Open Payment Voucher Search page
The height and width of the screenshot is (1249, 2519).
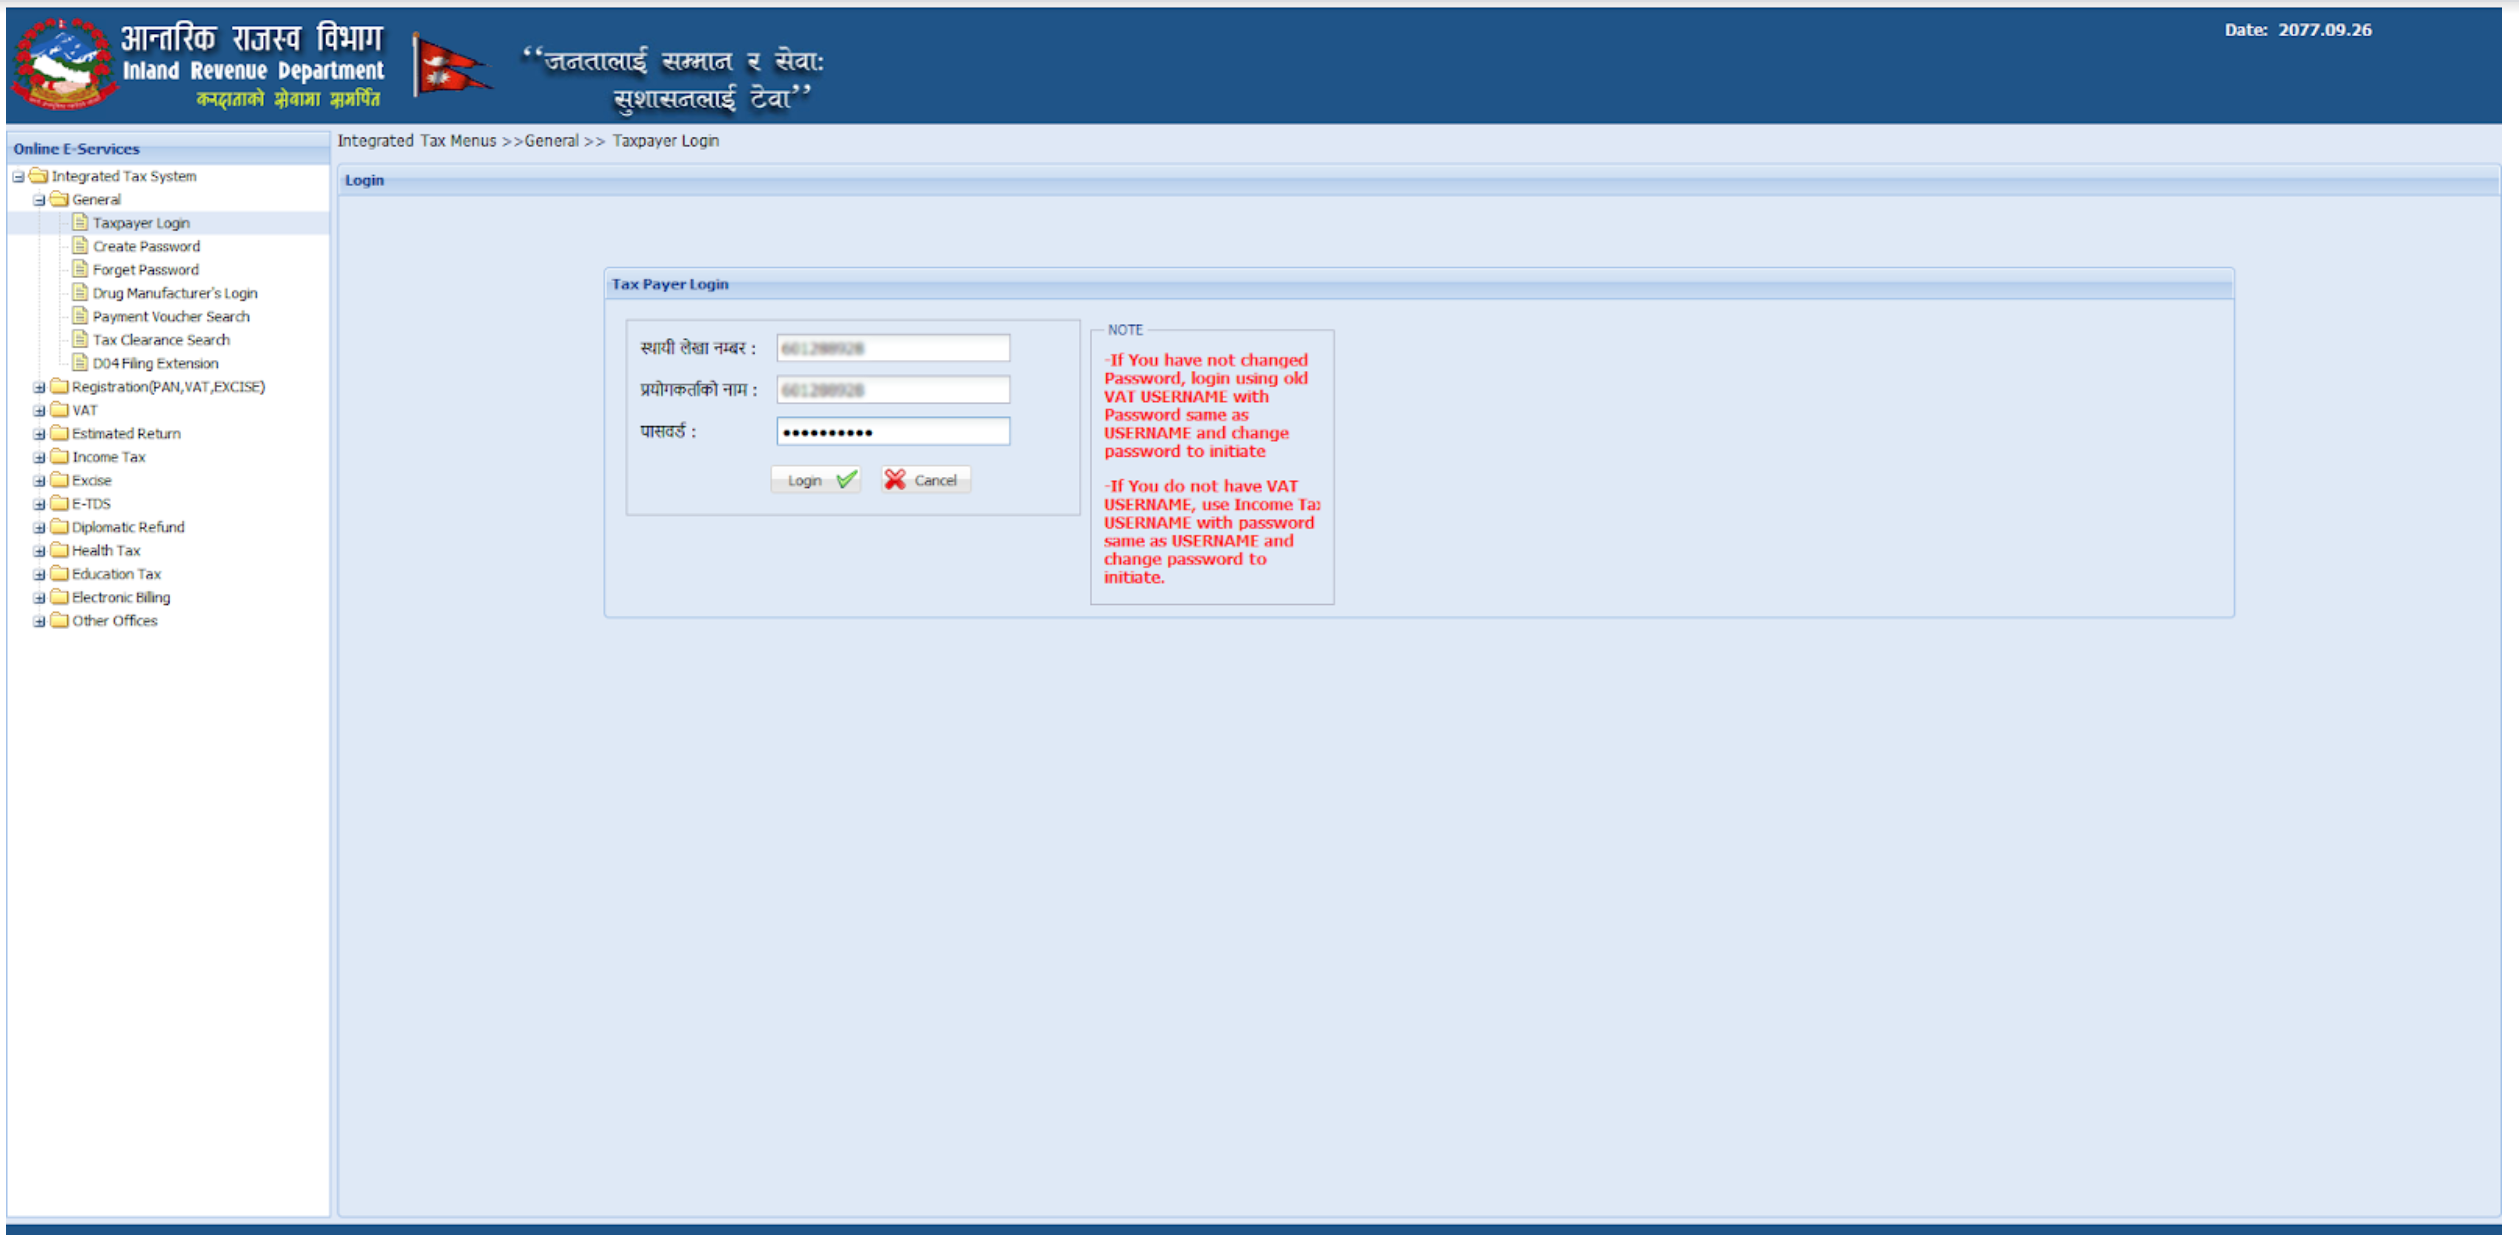pyautogui.click(x=172, y=318)
